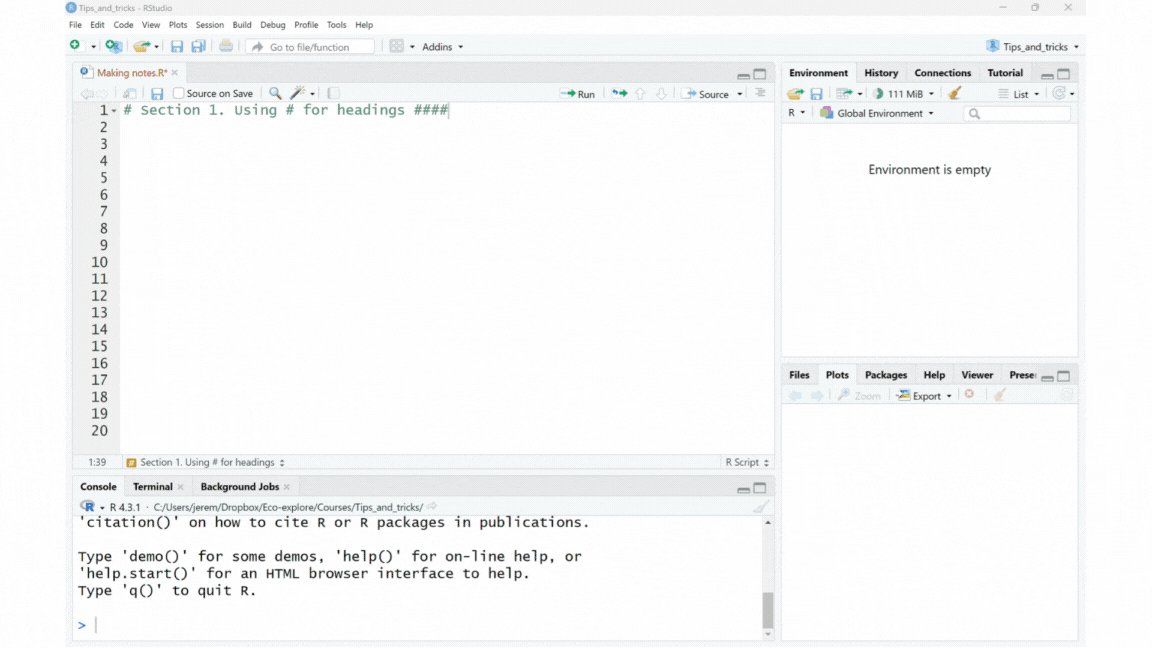Click the Environment search box
The height and width of the screenshot is (648, 1152).
pos(1017,114)
